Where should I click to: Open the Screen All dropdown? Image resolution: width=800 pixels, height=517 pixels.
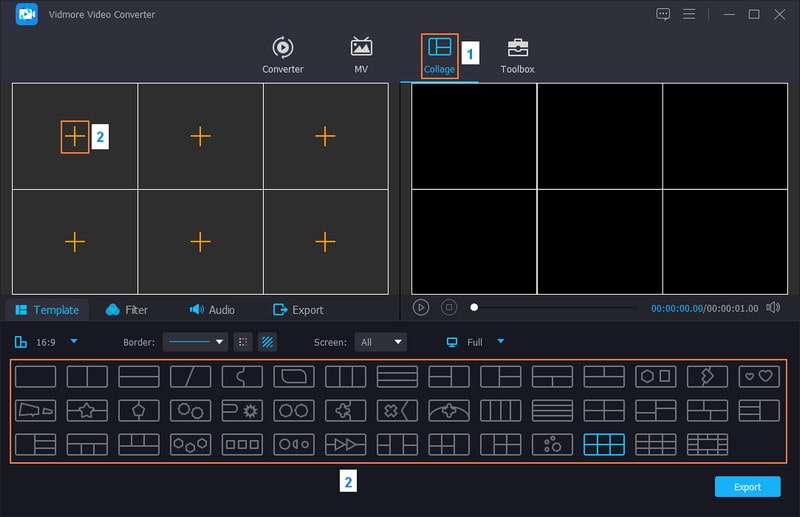click(x=381, y=342)
